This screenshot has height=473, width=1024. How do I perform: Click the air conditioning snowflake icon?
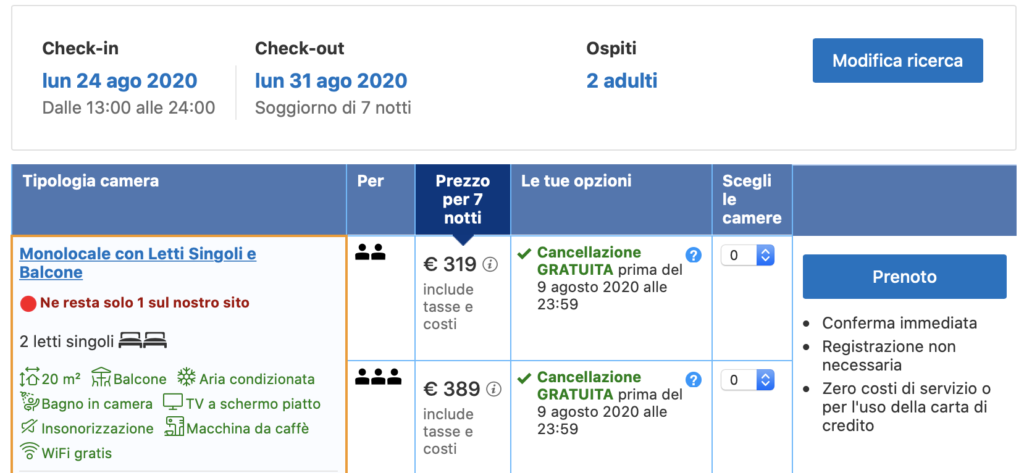tap(186, 378)
